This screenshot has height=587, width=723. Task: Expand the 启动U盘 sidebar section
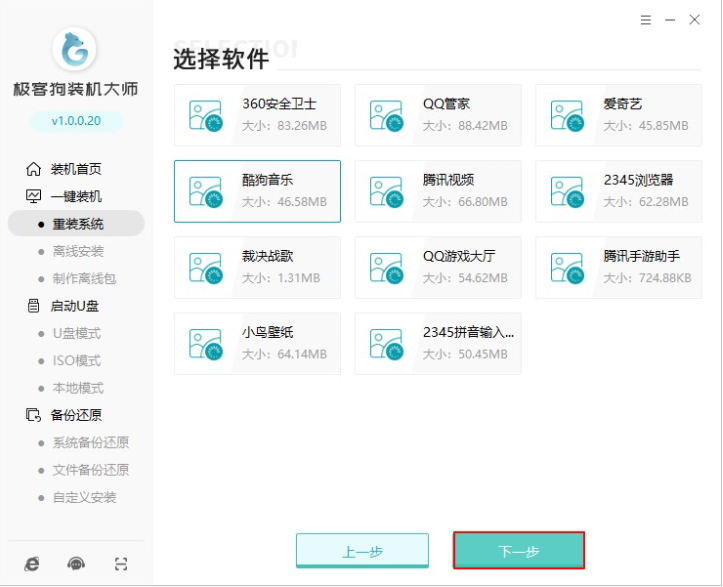point(76,306)
